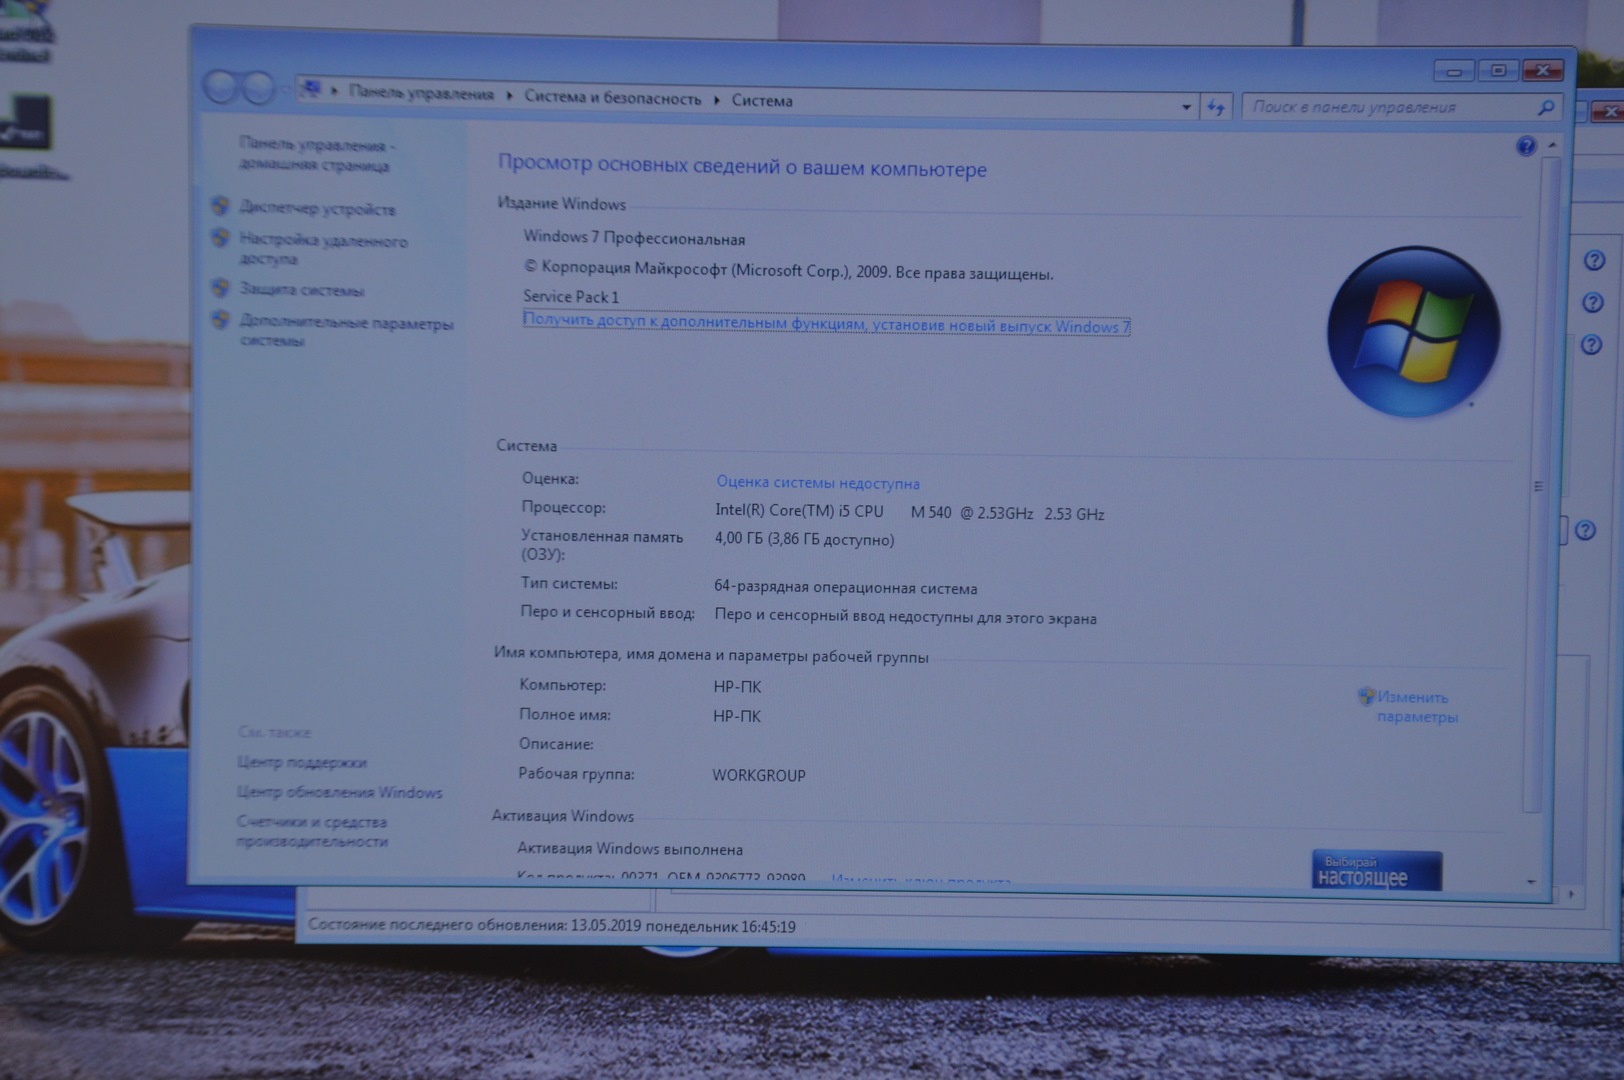Click lowest help question icon in background window

point(1585,530)
